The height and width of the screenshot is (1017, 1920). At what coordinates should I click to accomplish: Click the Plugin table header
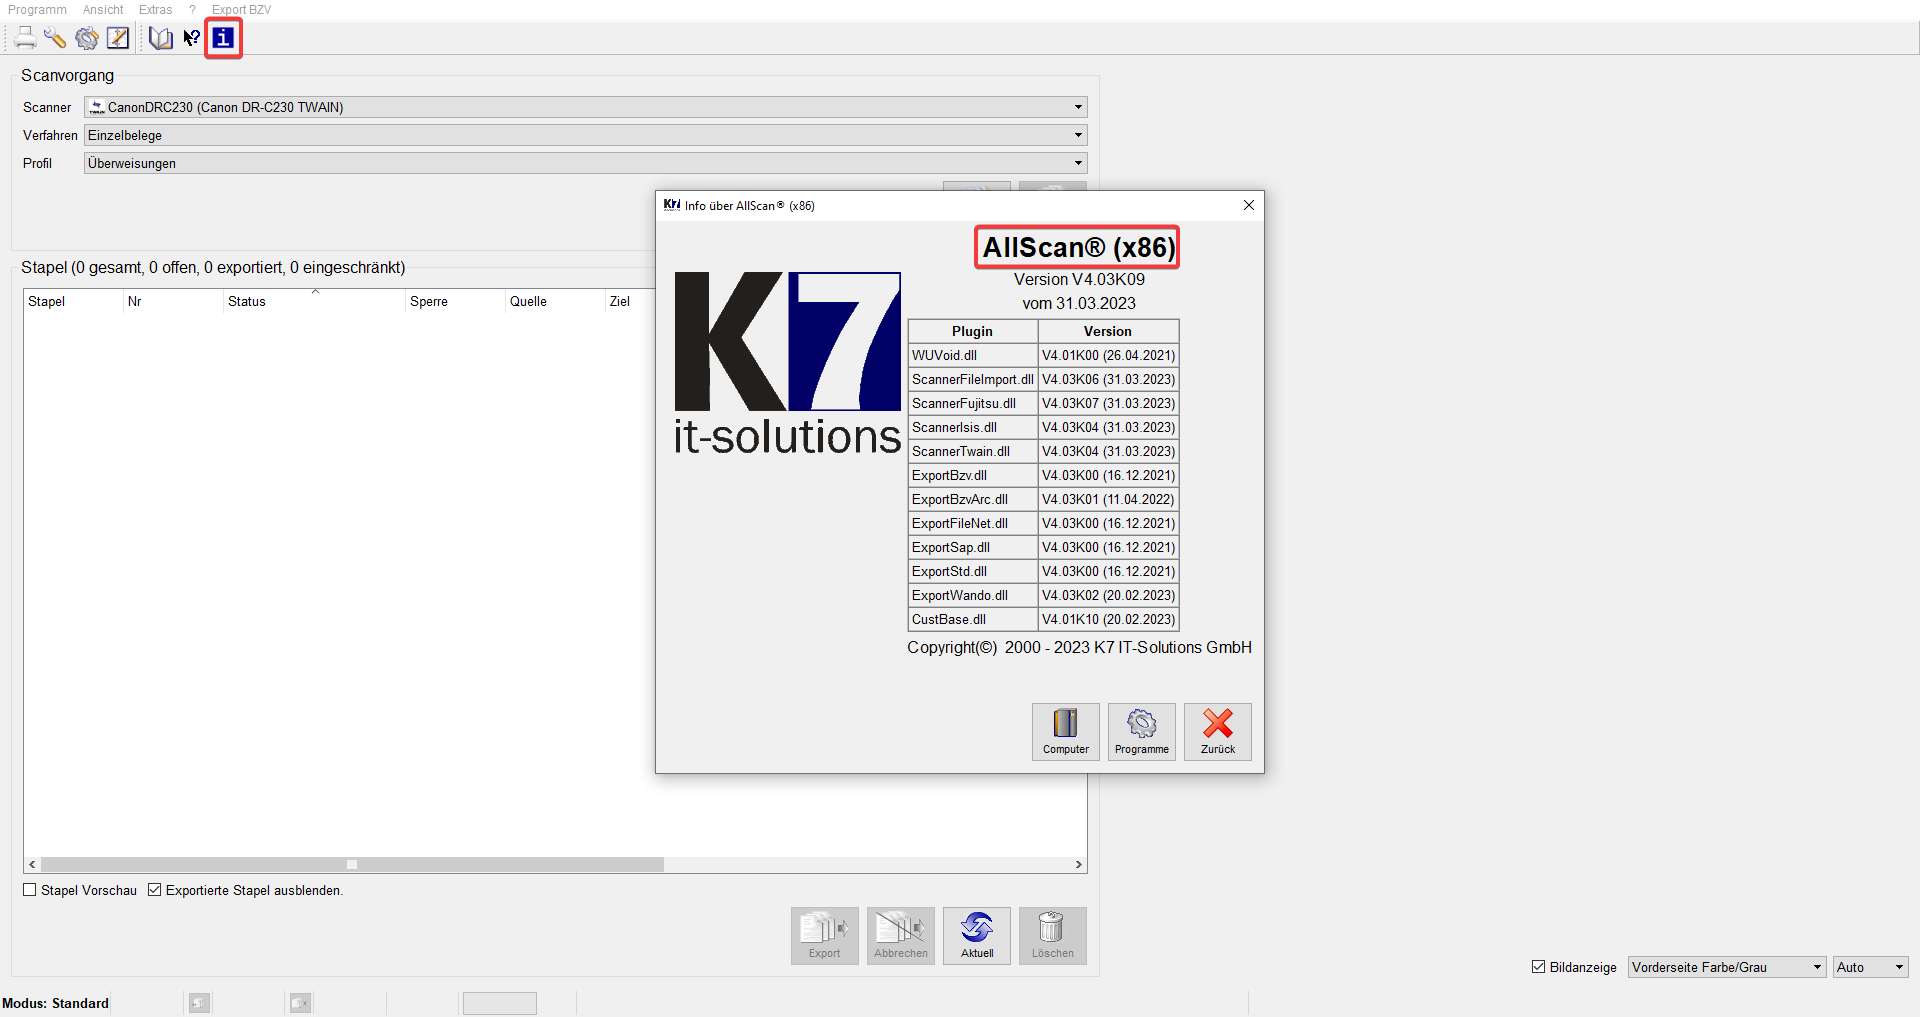[x=973, y=331]
